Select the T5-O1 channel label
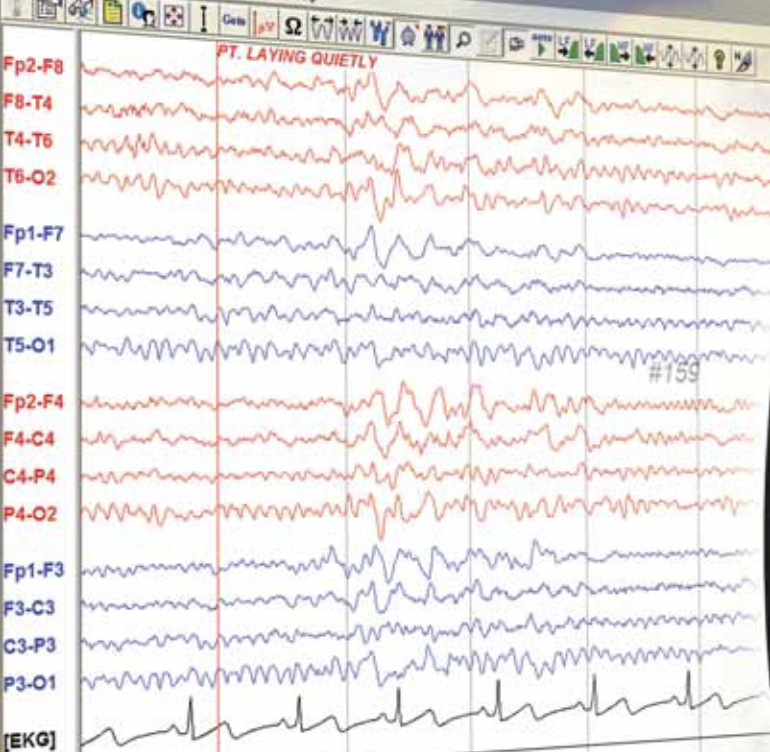 click(29, 346)
